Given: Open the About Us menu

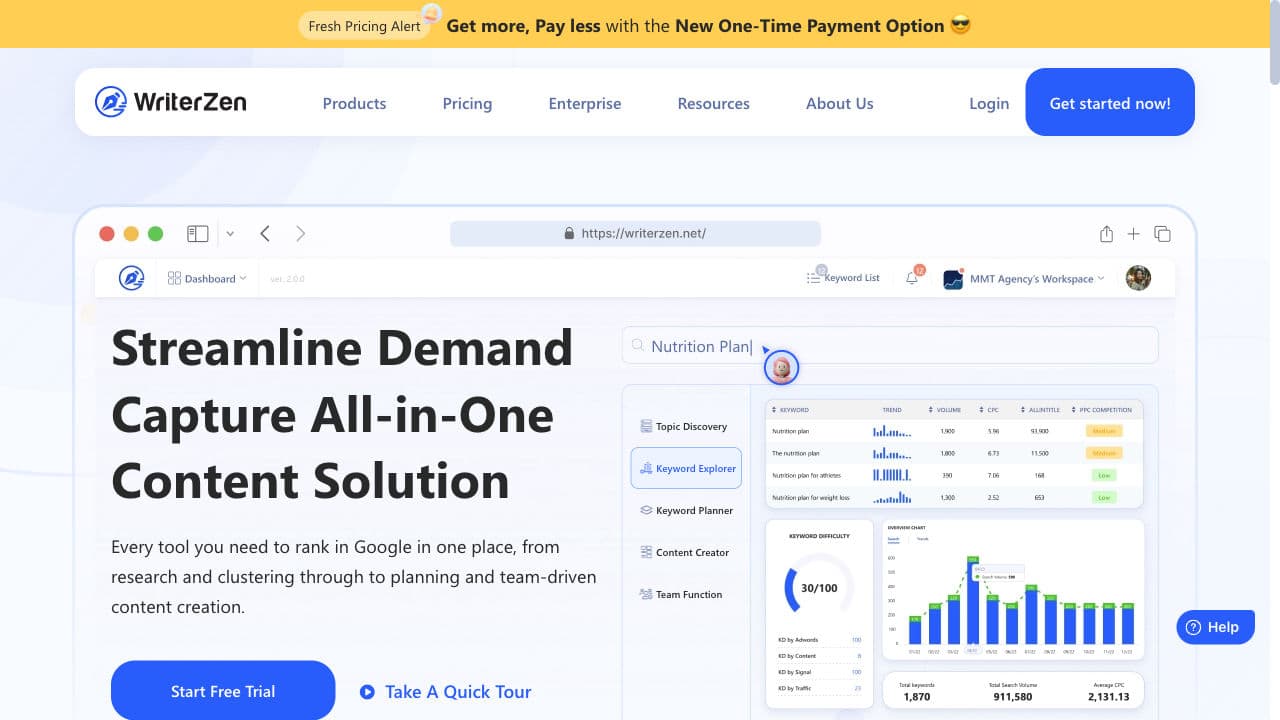Looking at the screenshot, I should [x=840, y=103].
